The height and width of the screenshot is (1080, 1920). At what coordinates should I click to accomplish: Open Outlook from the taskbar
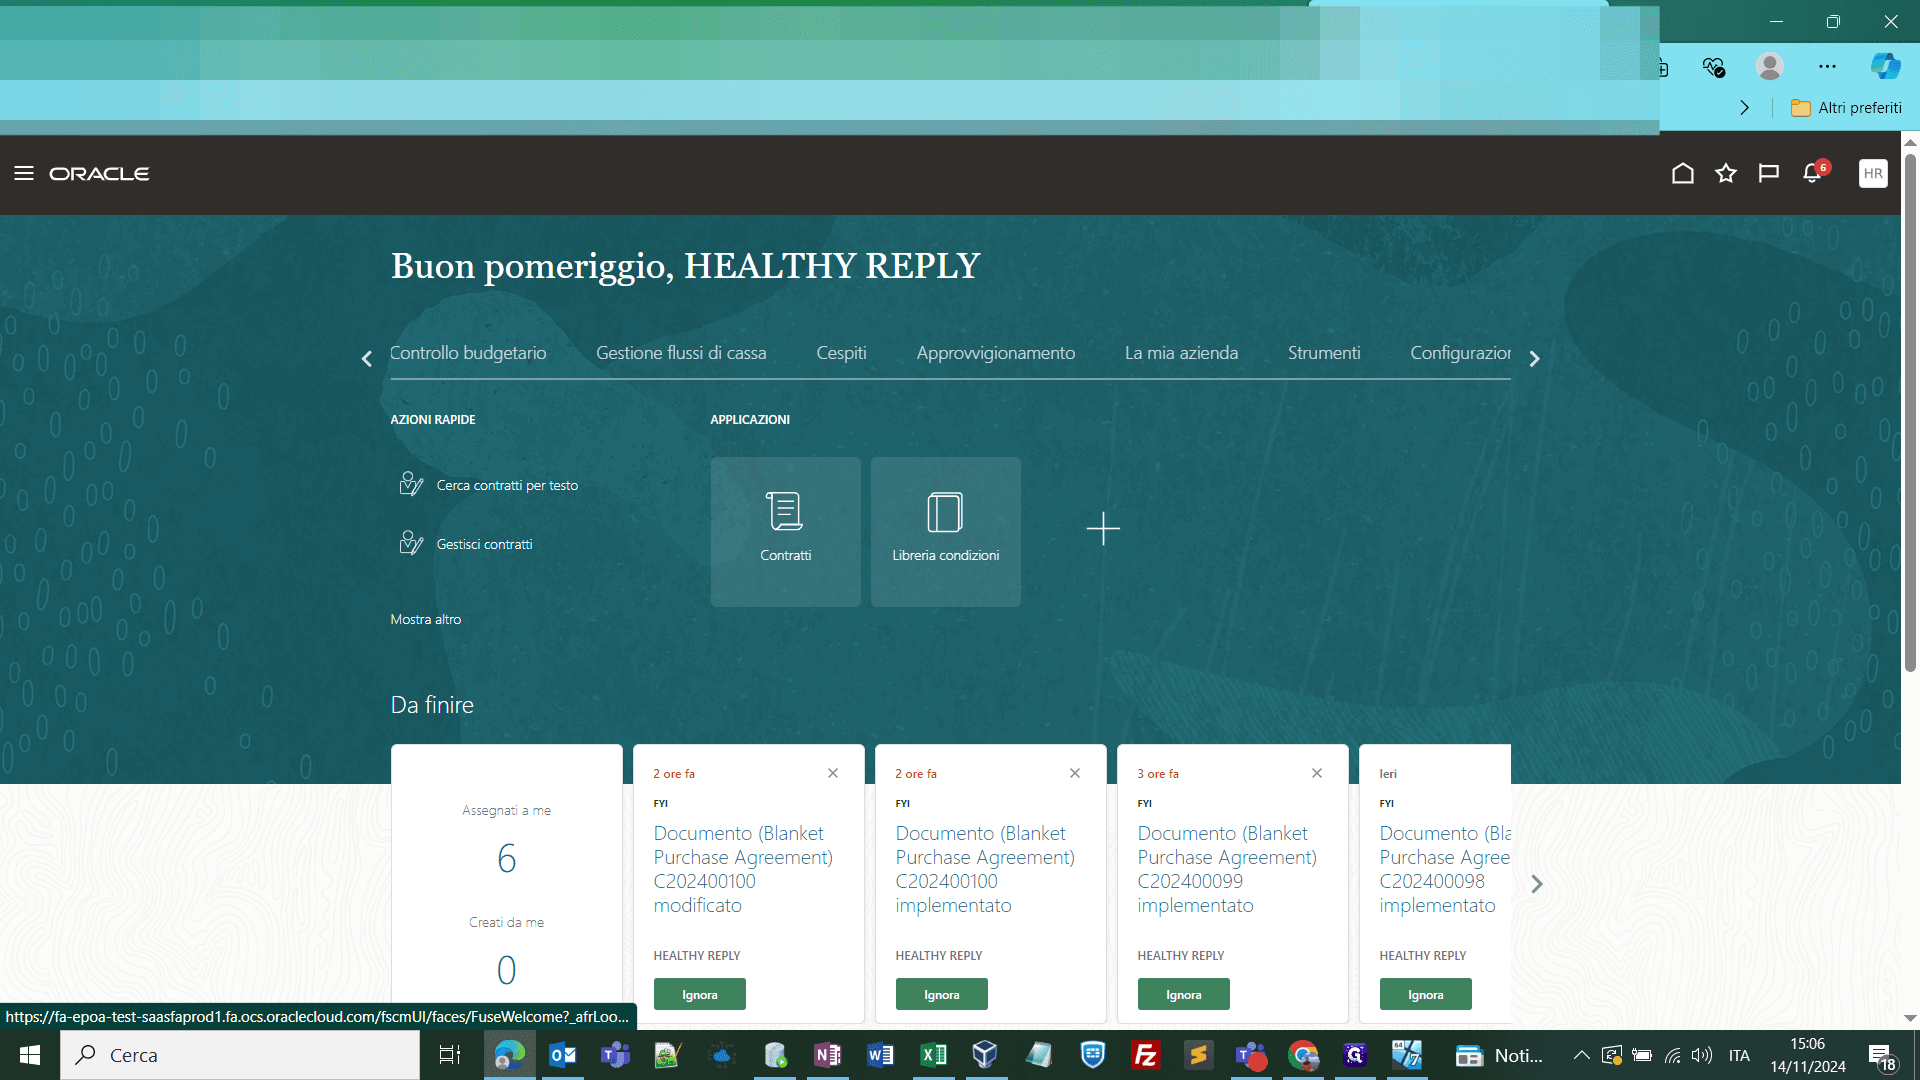coord(563,1055)
